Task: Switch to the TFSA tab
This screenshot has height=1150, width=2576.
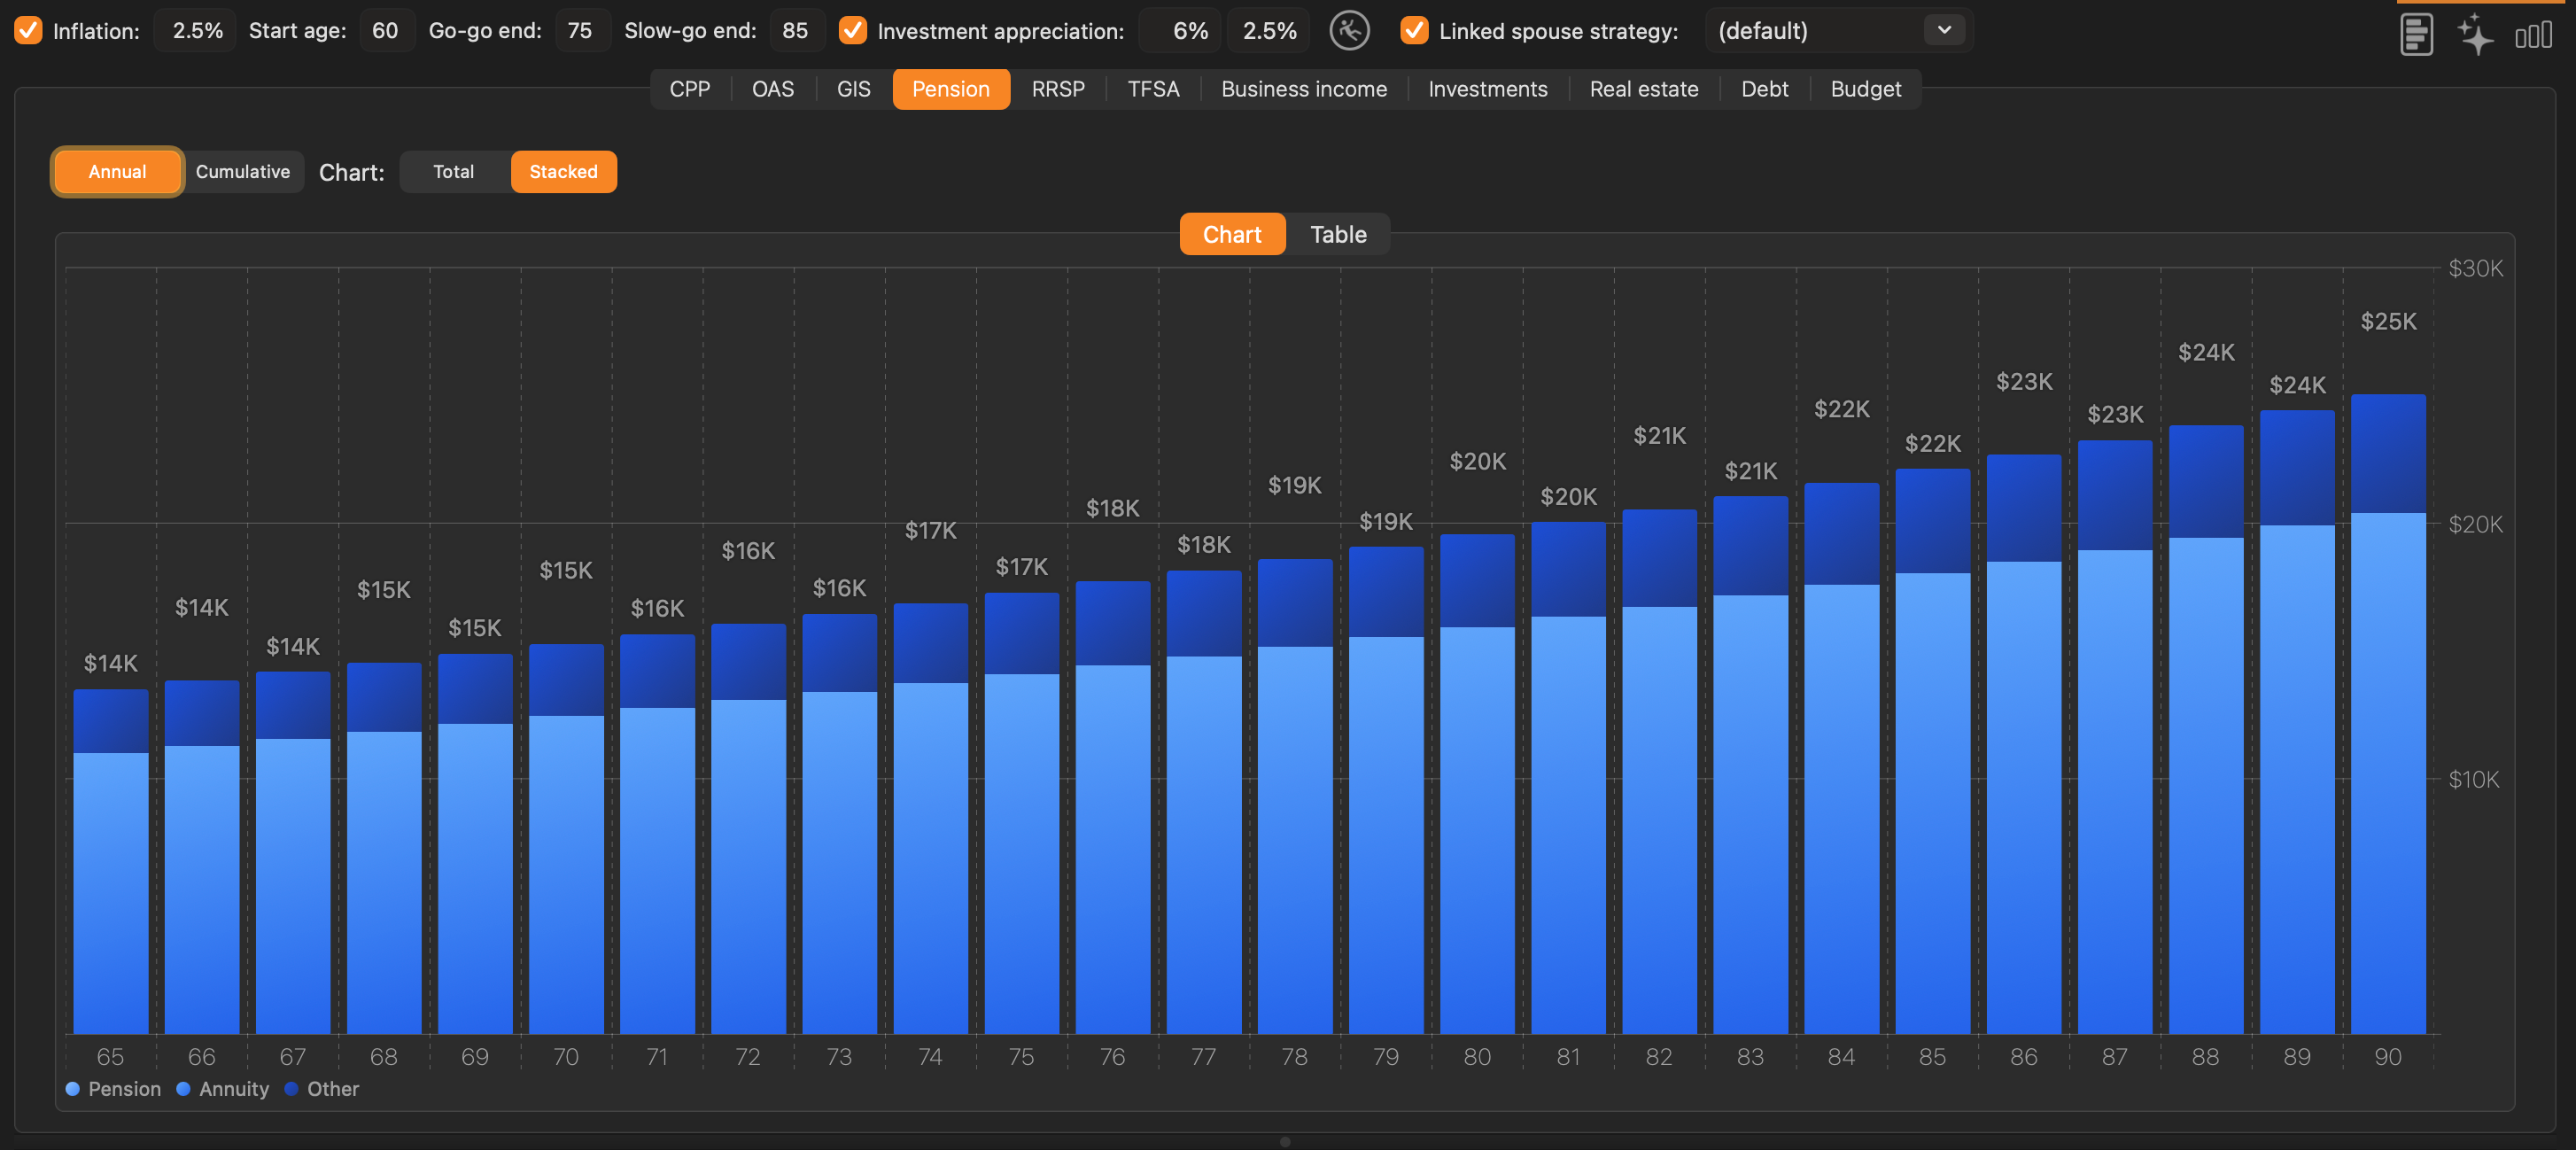Action: pos(1153,89)
